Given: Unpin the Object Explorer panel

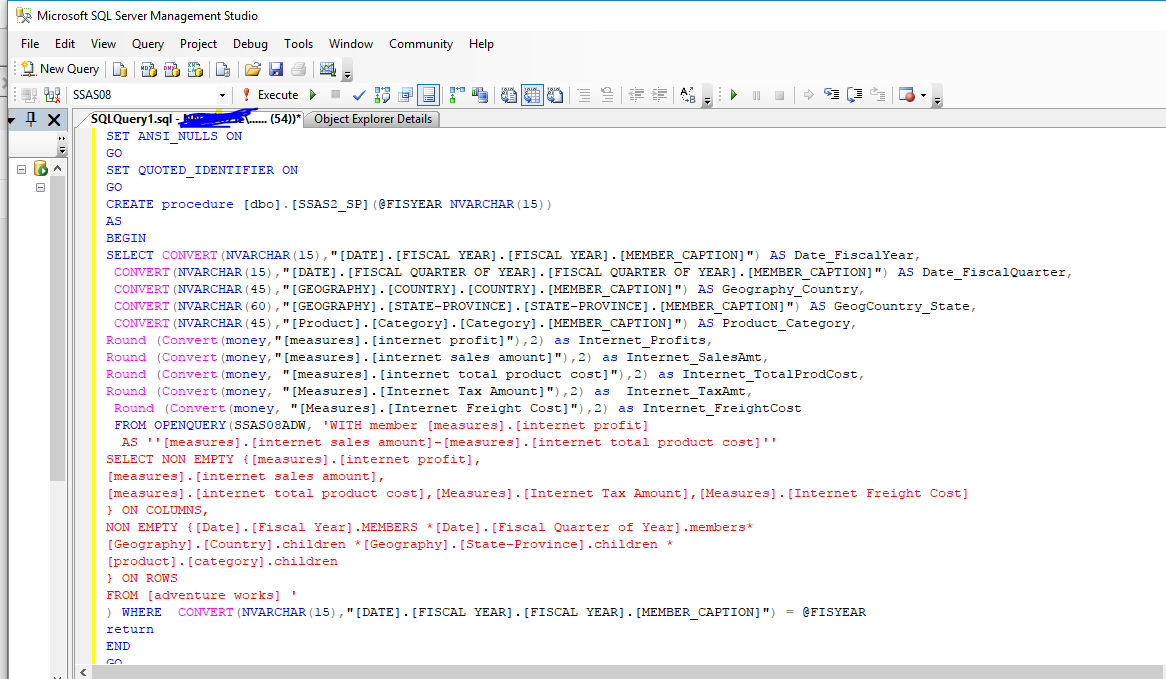Looking at the screenshot, I should [x=32, y=119].
